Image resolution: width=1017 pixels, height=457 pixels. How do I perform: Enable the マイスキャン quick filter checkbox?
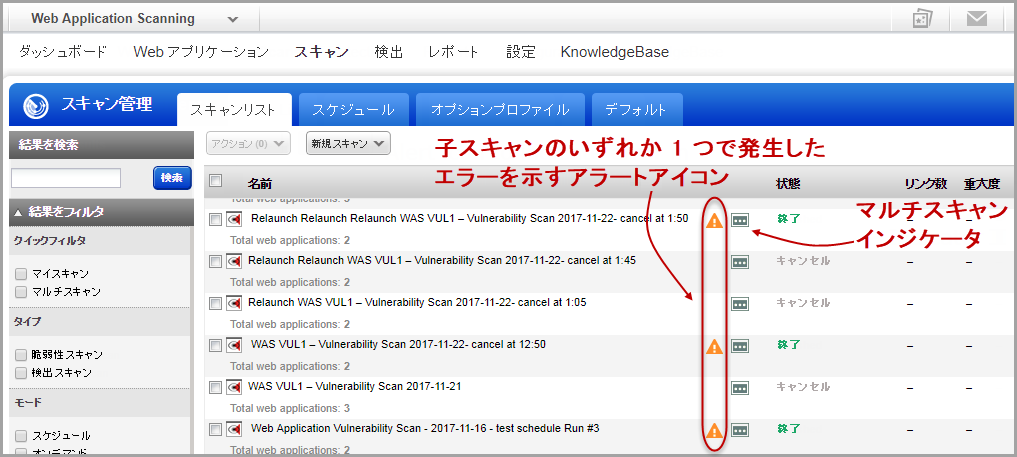[x=21, y=273]
